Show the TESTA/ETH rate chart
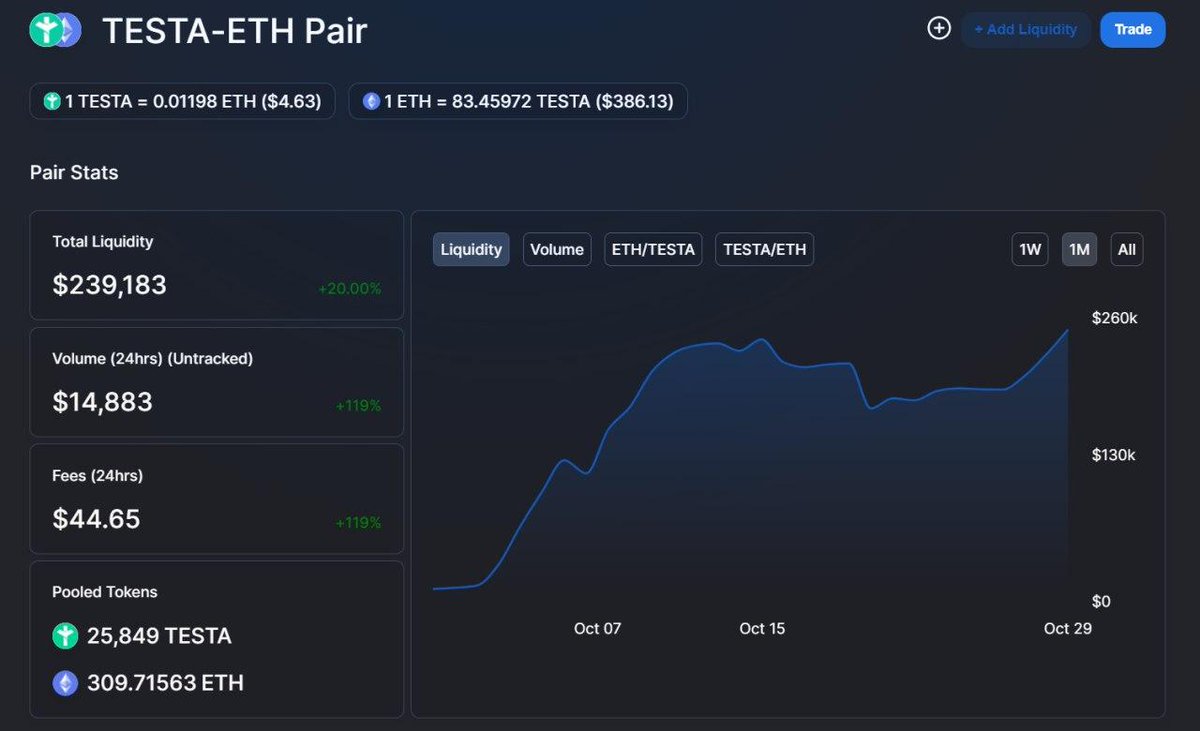Image resolution: width=1200 pixels, height=731 pixels. coord(764,249)
